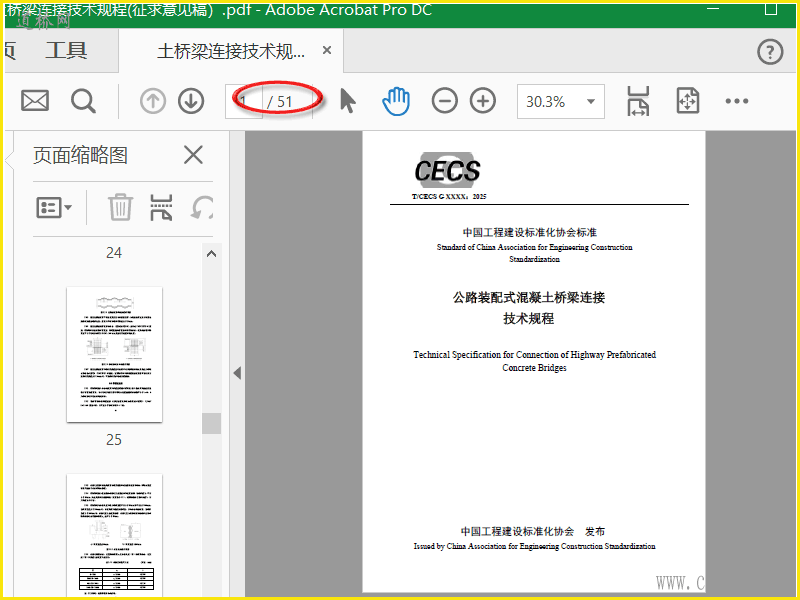The image size is (800, 600).
Task: Collapse the left navigation pane arrow
Action: pyautogui.click(x=237, y=373)
